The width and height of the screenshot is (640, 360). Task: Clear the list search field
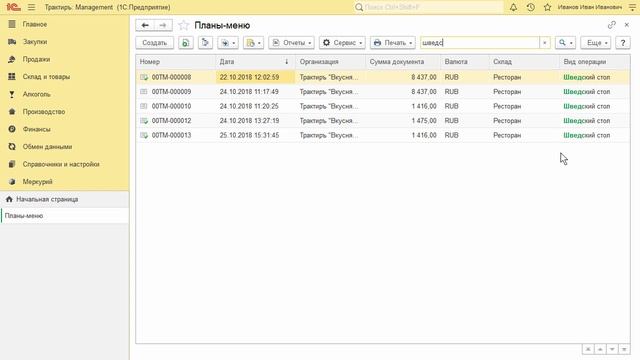click(544, 43)
